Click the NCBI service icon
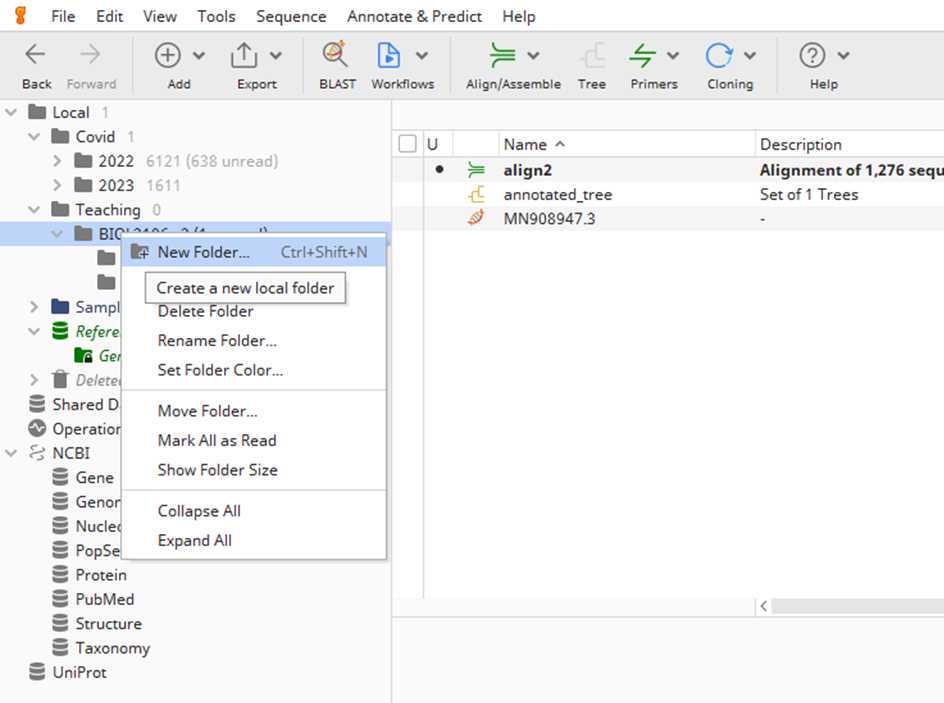 click(x=37, y=453)
